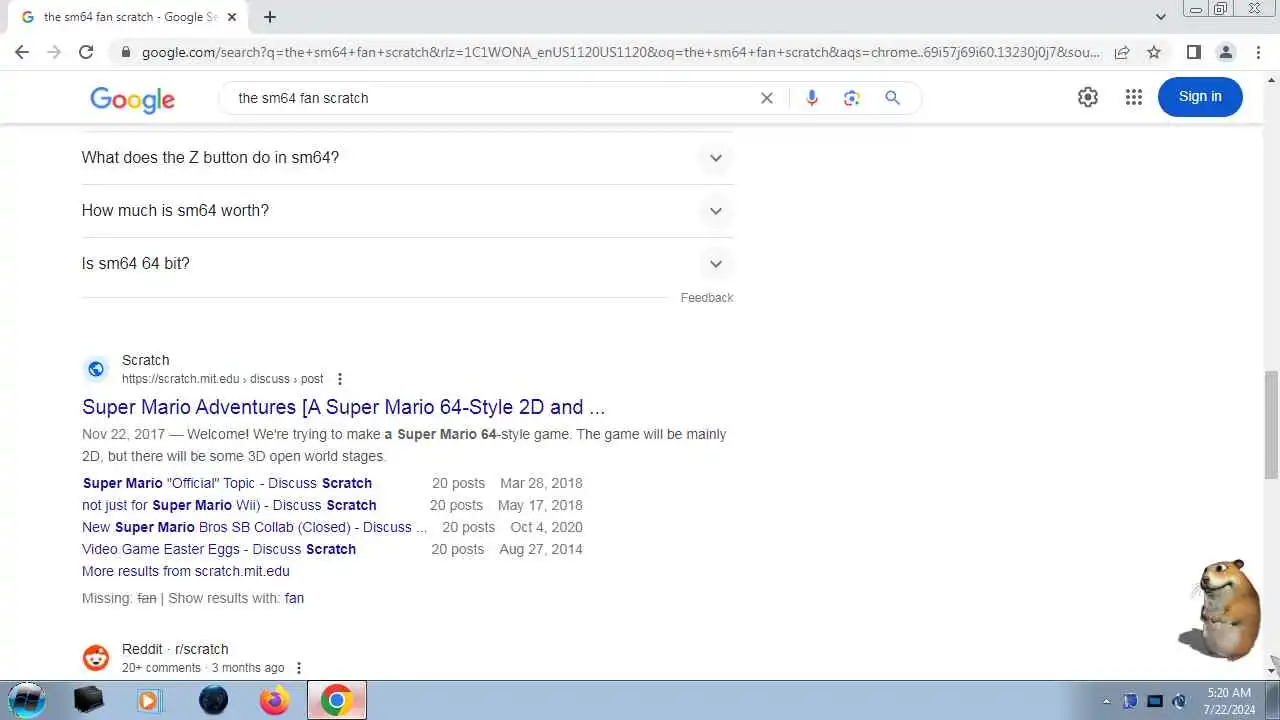Open the dark blue globe taskbar app

click(x=213, y=700)
